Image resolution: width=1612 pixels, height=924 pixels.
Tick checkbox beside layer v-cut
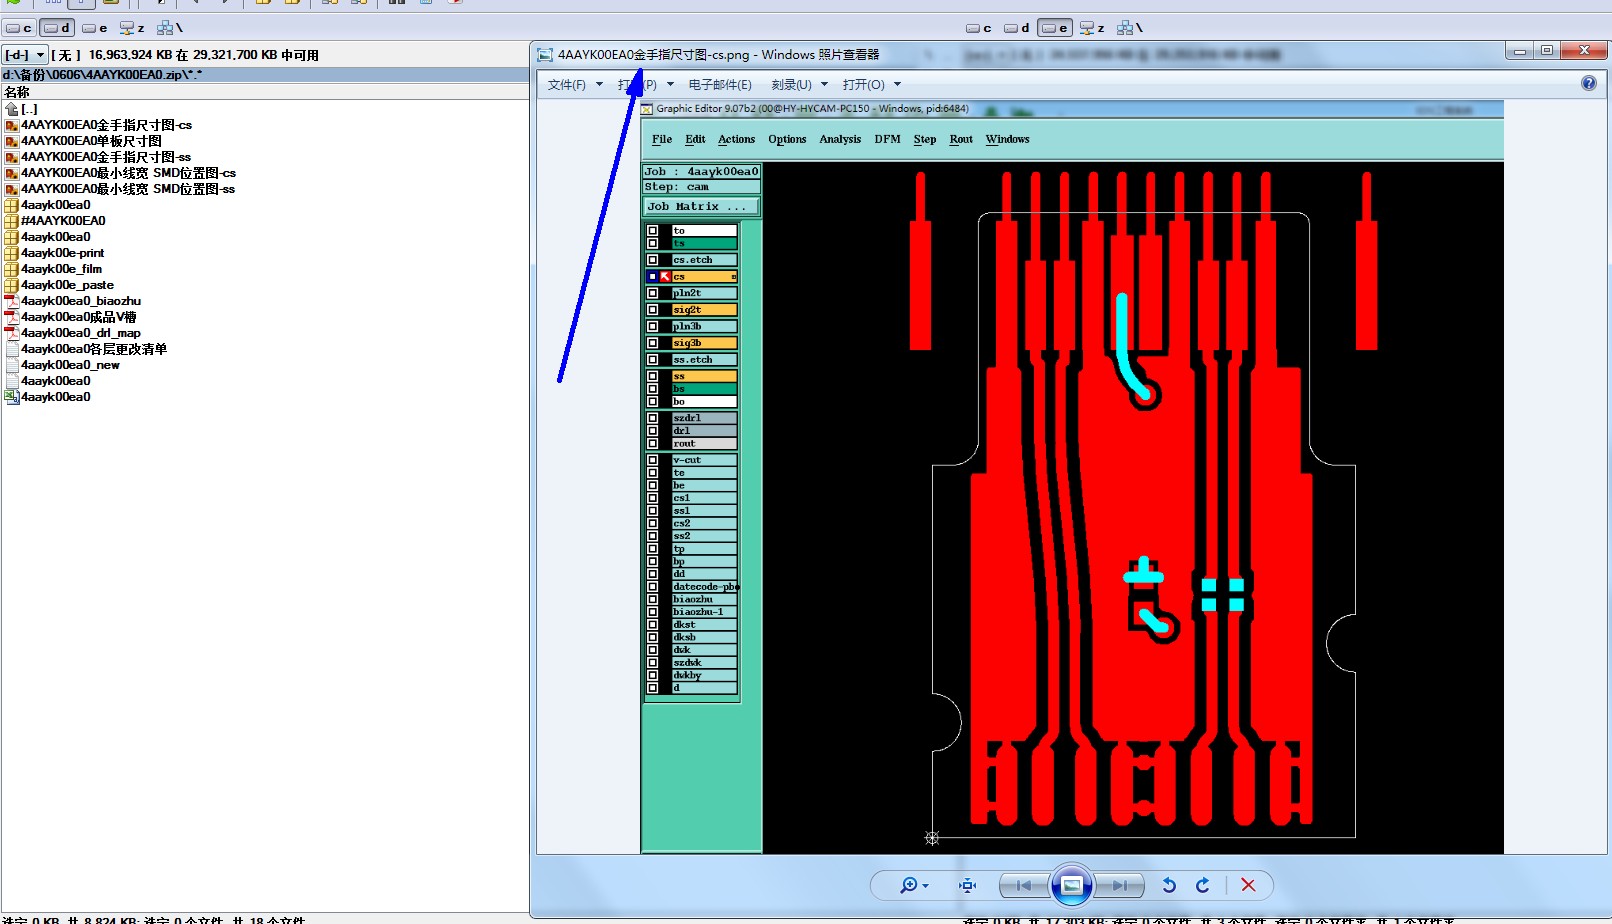pos(653,460)
